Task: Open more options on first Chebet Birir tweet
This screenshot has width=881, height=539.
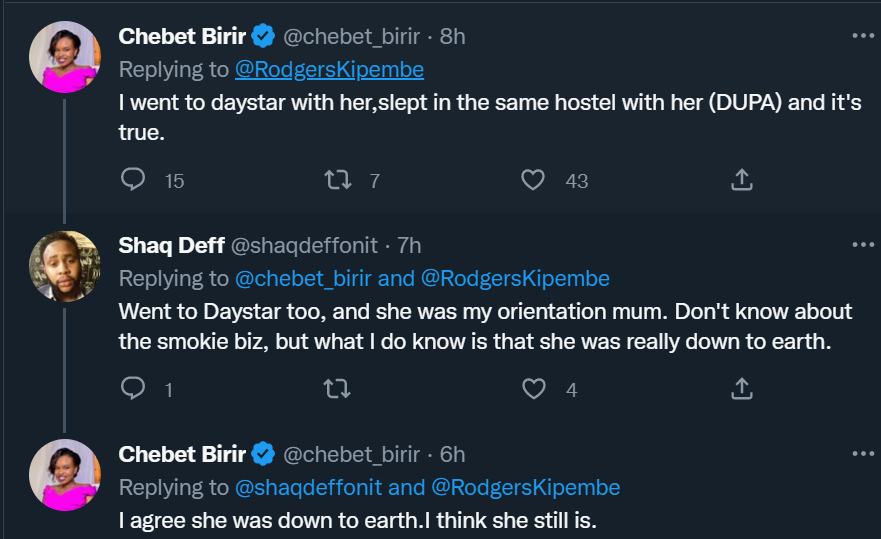Action: click(x=862, y=35)
